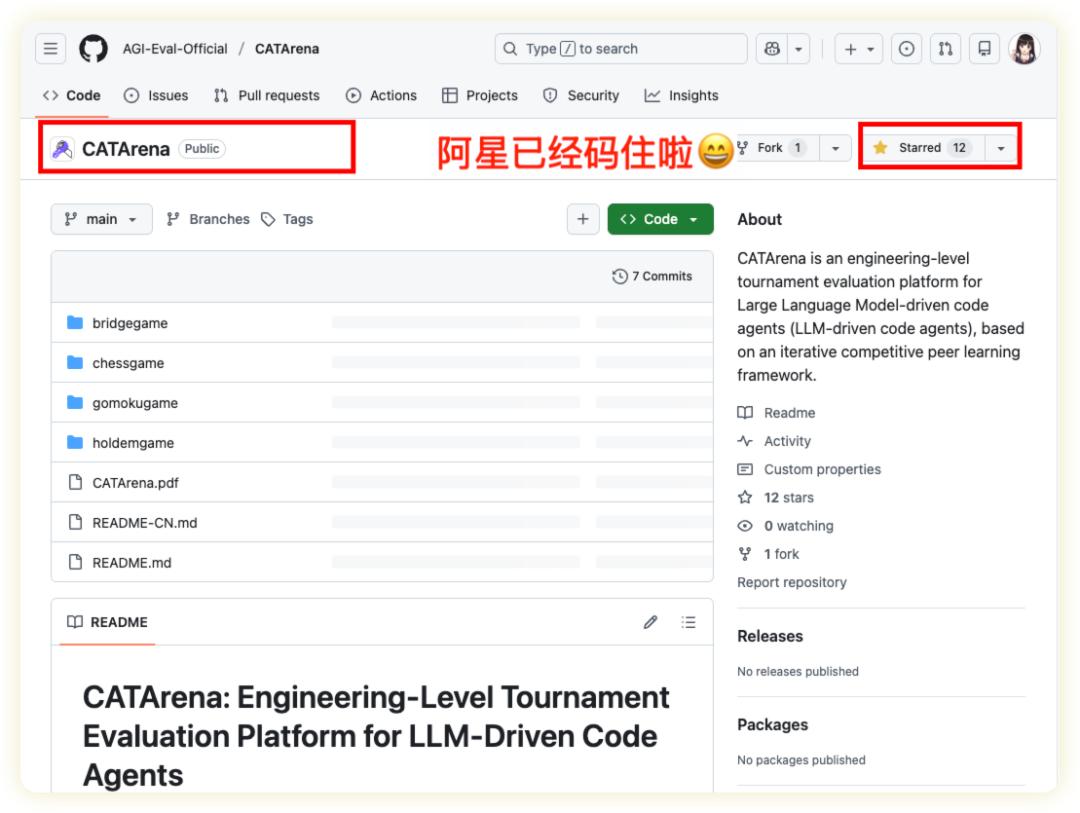Open the notifications inbox icon
Viewport: 1080px width, 813px height.
985,49
